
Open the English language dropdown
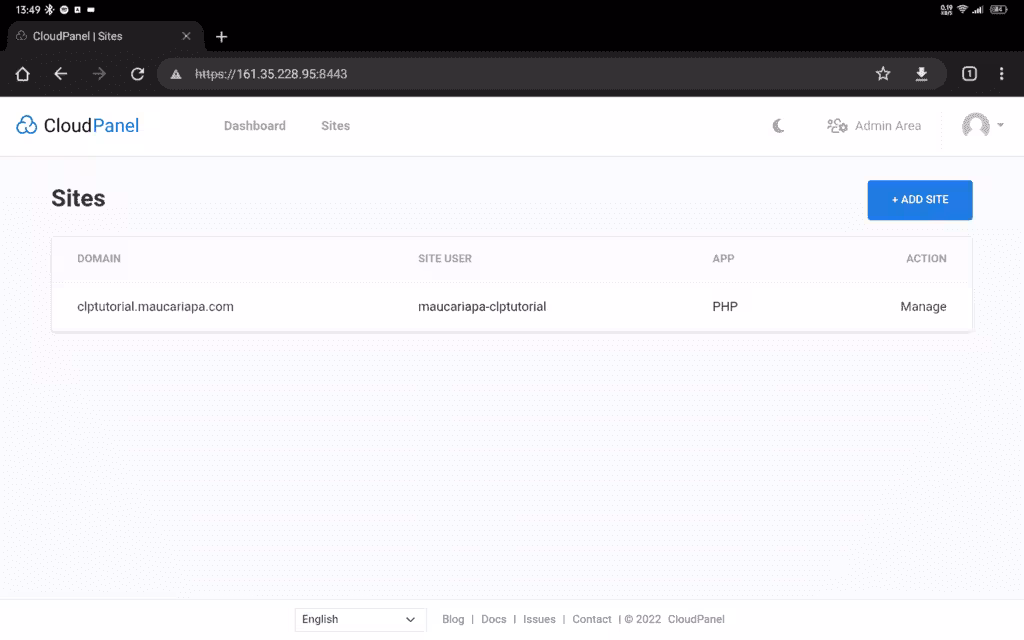360,619
